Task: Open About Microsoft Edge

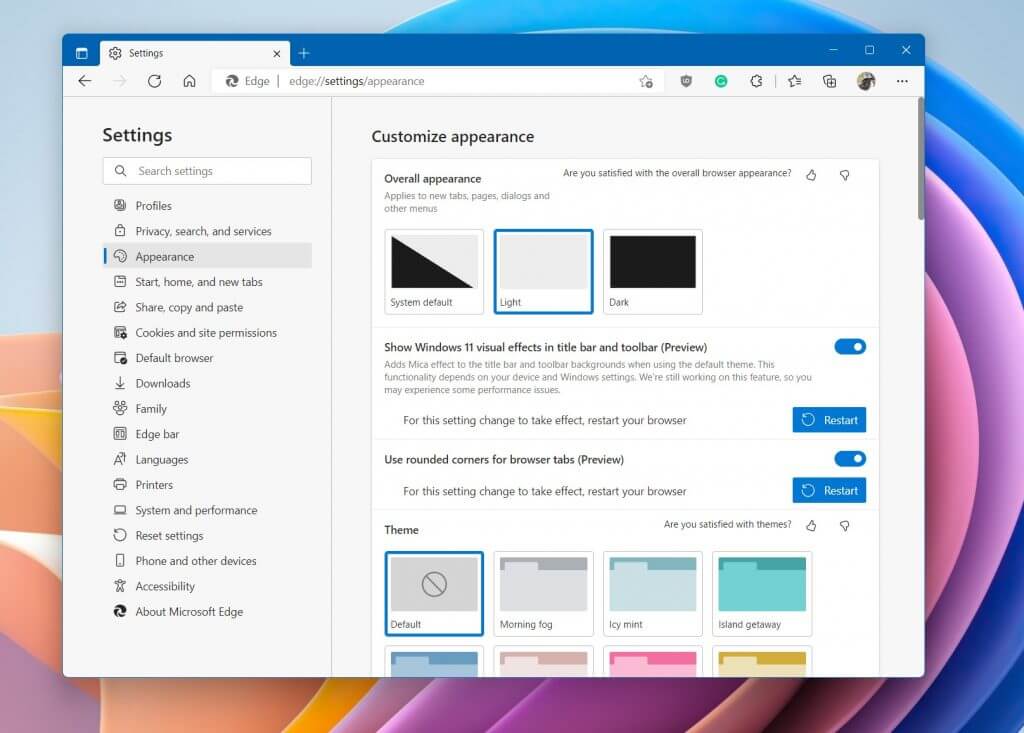Action: pyautogui.click(x=208, y=611)
